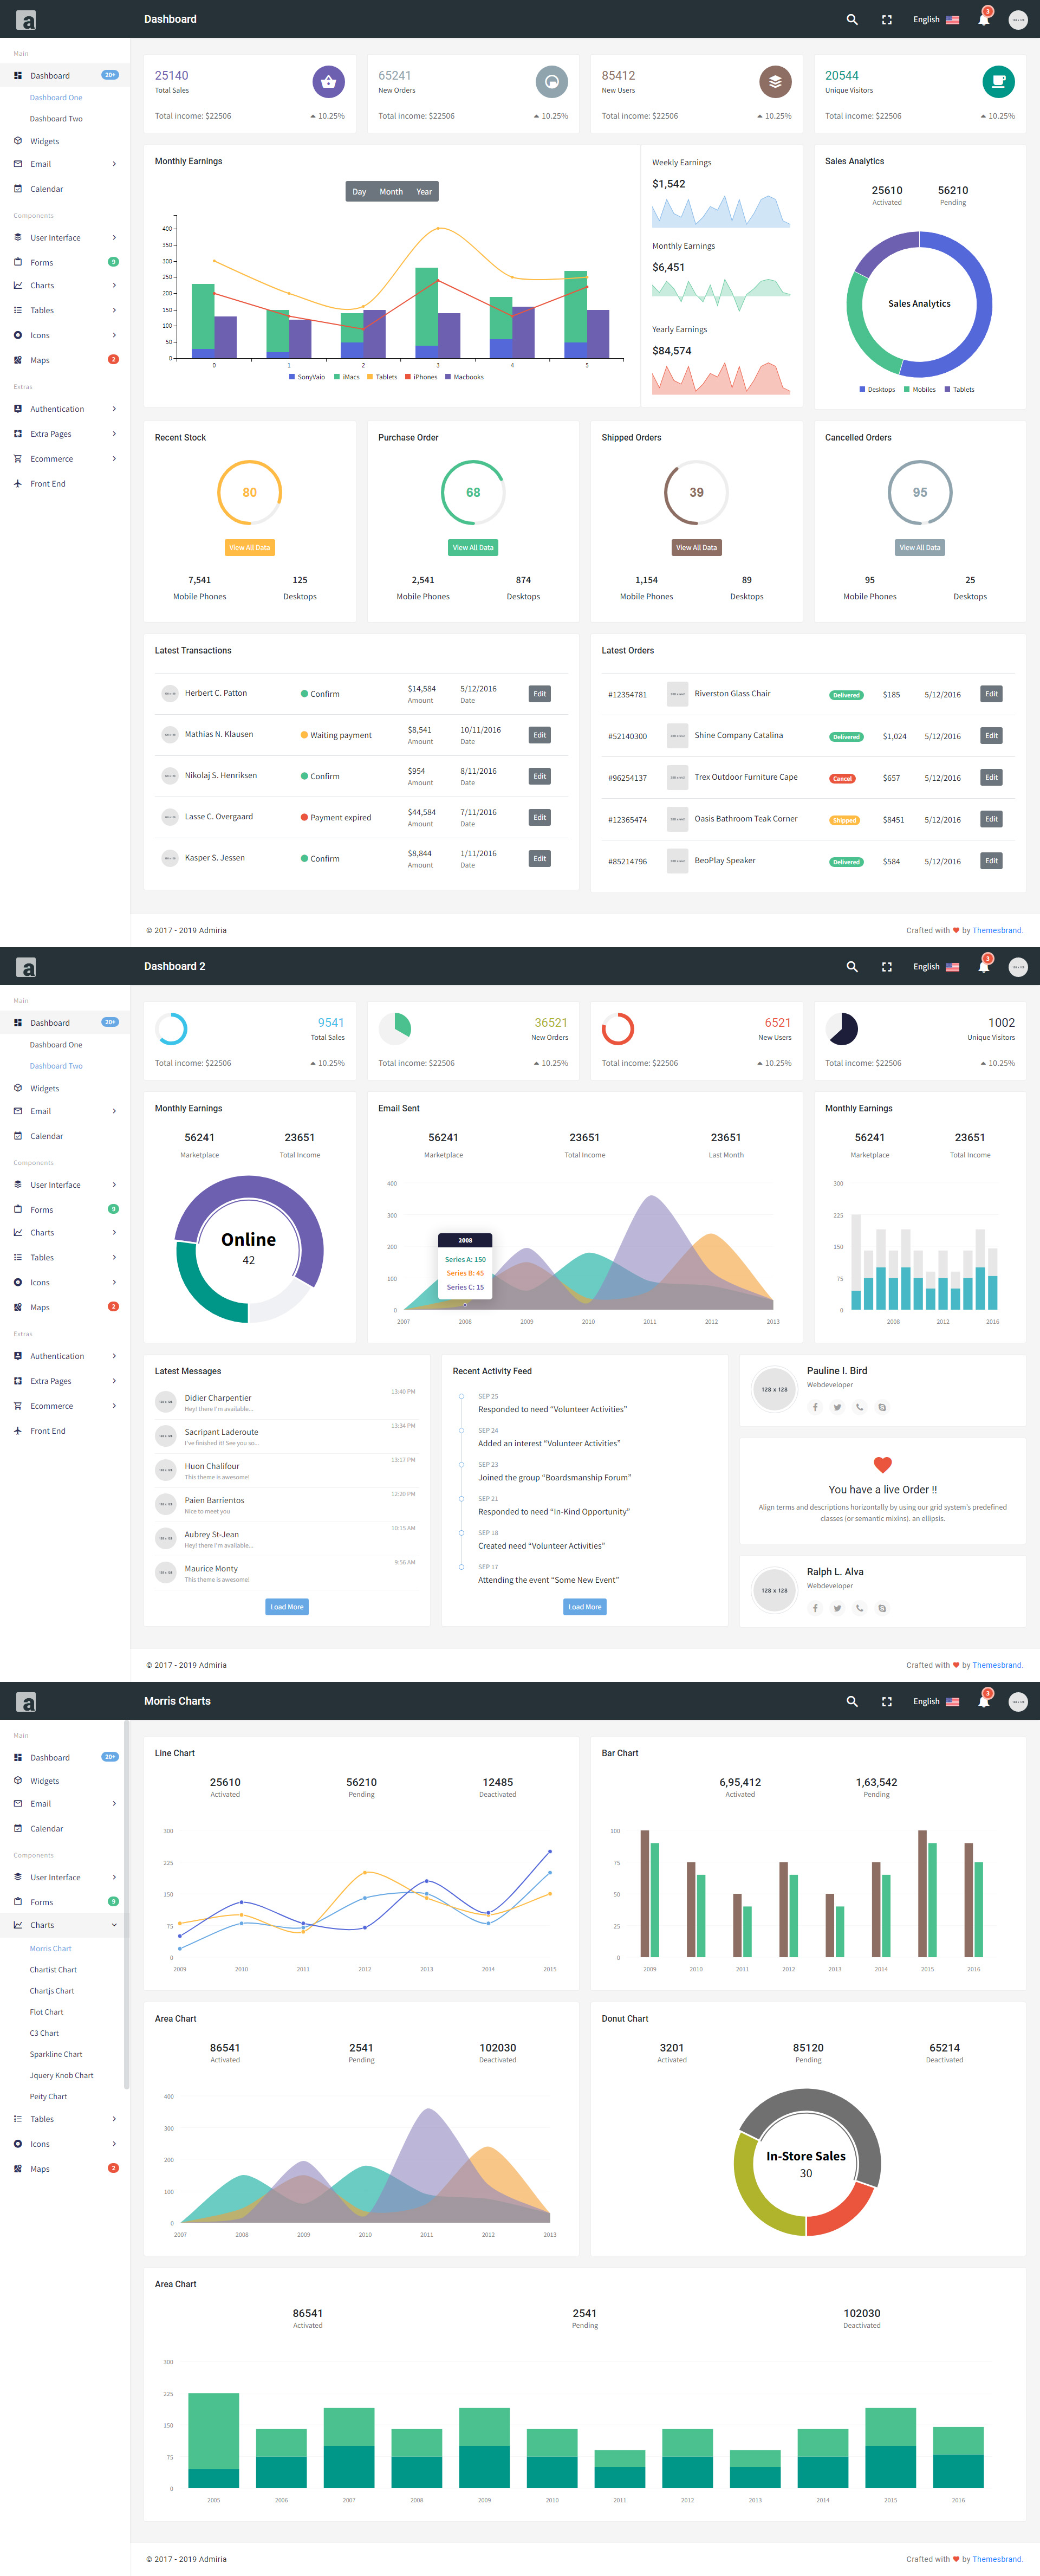
Task: Click the search icon in the Dashboard header
Action: pyautogui.click(x=852, y=19)
